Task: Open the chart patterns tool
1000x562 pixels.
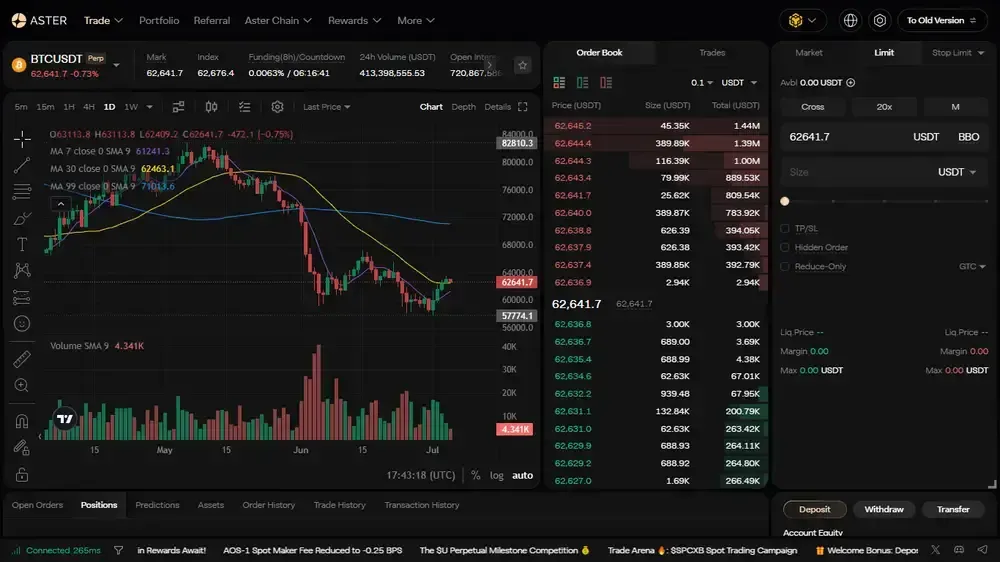Action: [x=22, y=270]
